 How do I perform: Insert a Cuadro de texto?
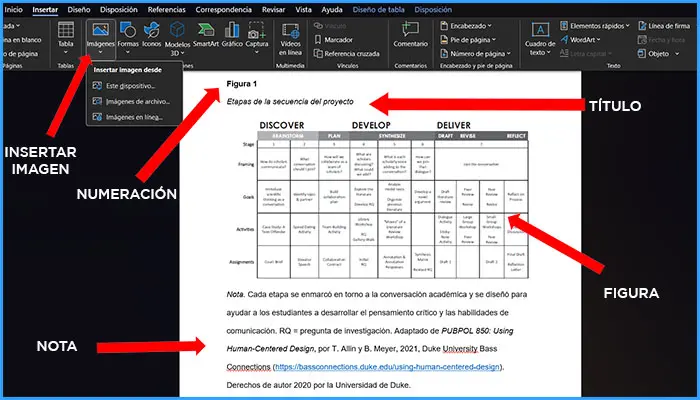540,39
